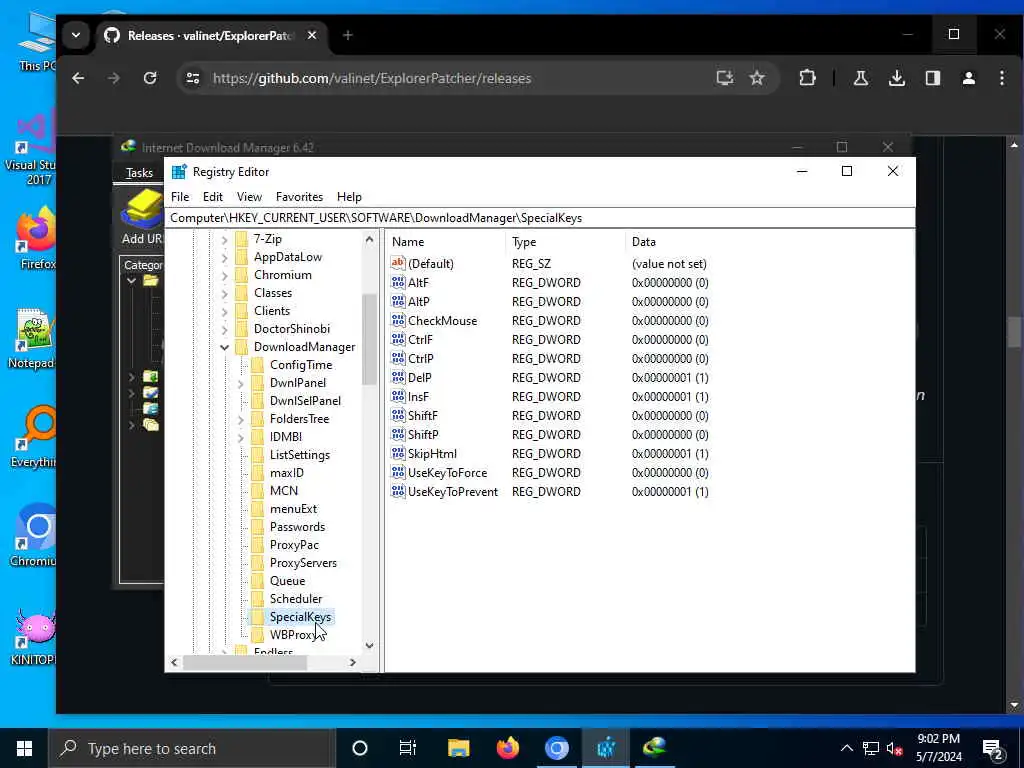Reload the GitHub releases page
The image size is (1024, 768).
pyautogui.click(x=150, y=78)
